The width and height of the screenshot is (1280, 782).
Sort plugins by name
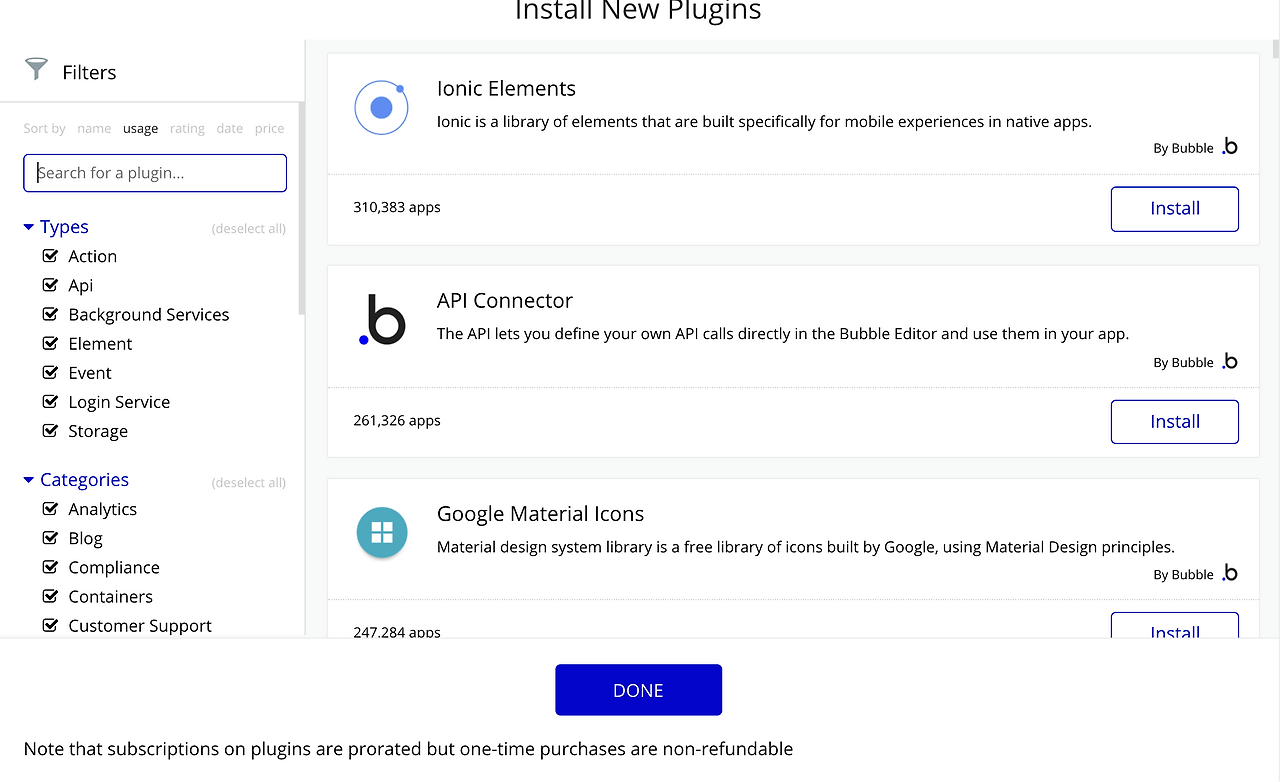[94, 128]
